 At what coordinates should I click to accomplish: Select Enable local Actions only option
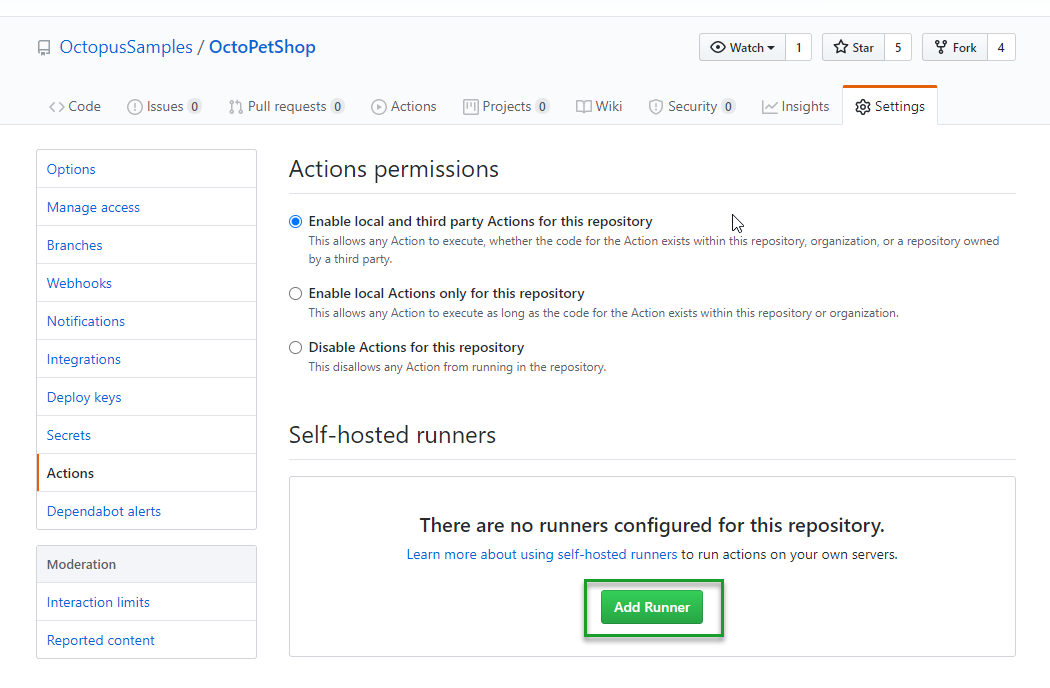click(x=295, y=294)
